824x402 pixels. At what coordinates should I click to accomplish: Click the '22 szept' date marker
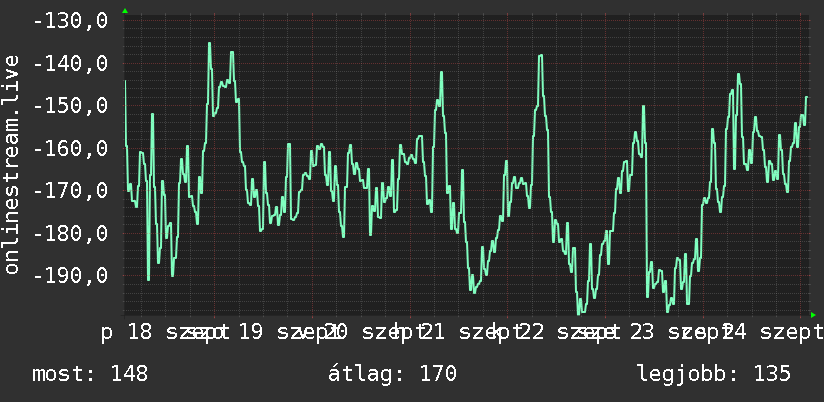coord(570,333)
